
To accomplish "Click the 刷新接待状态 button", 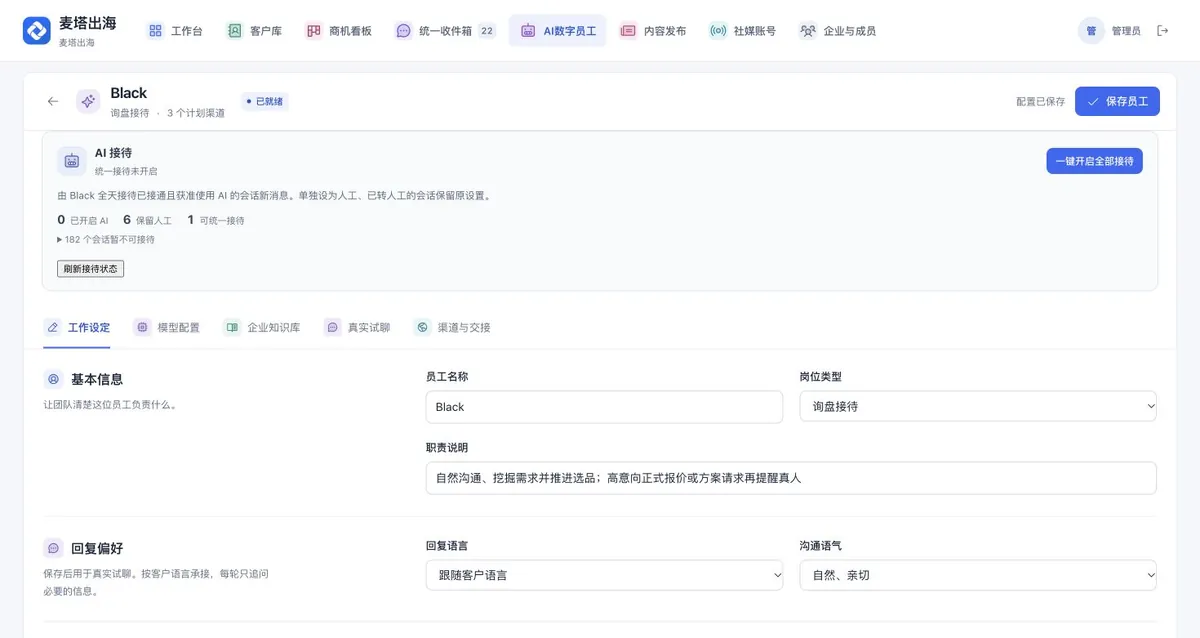I will coord(90,268).
